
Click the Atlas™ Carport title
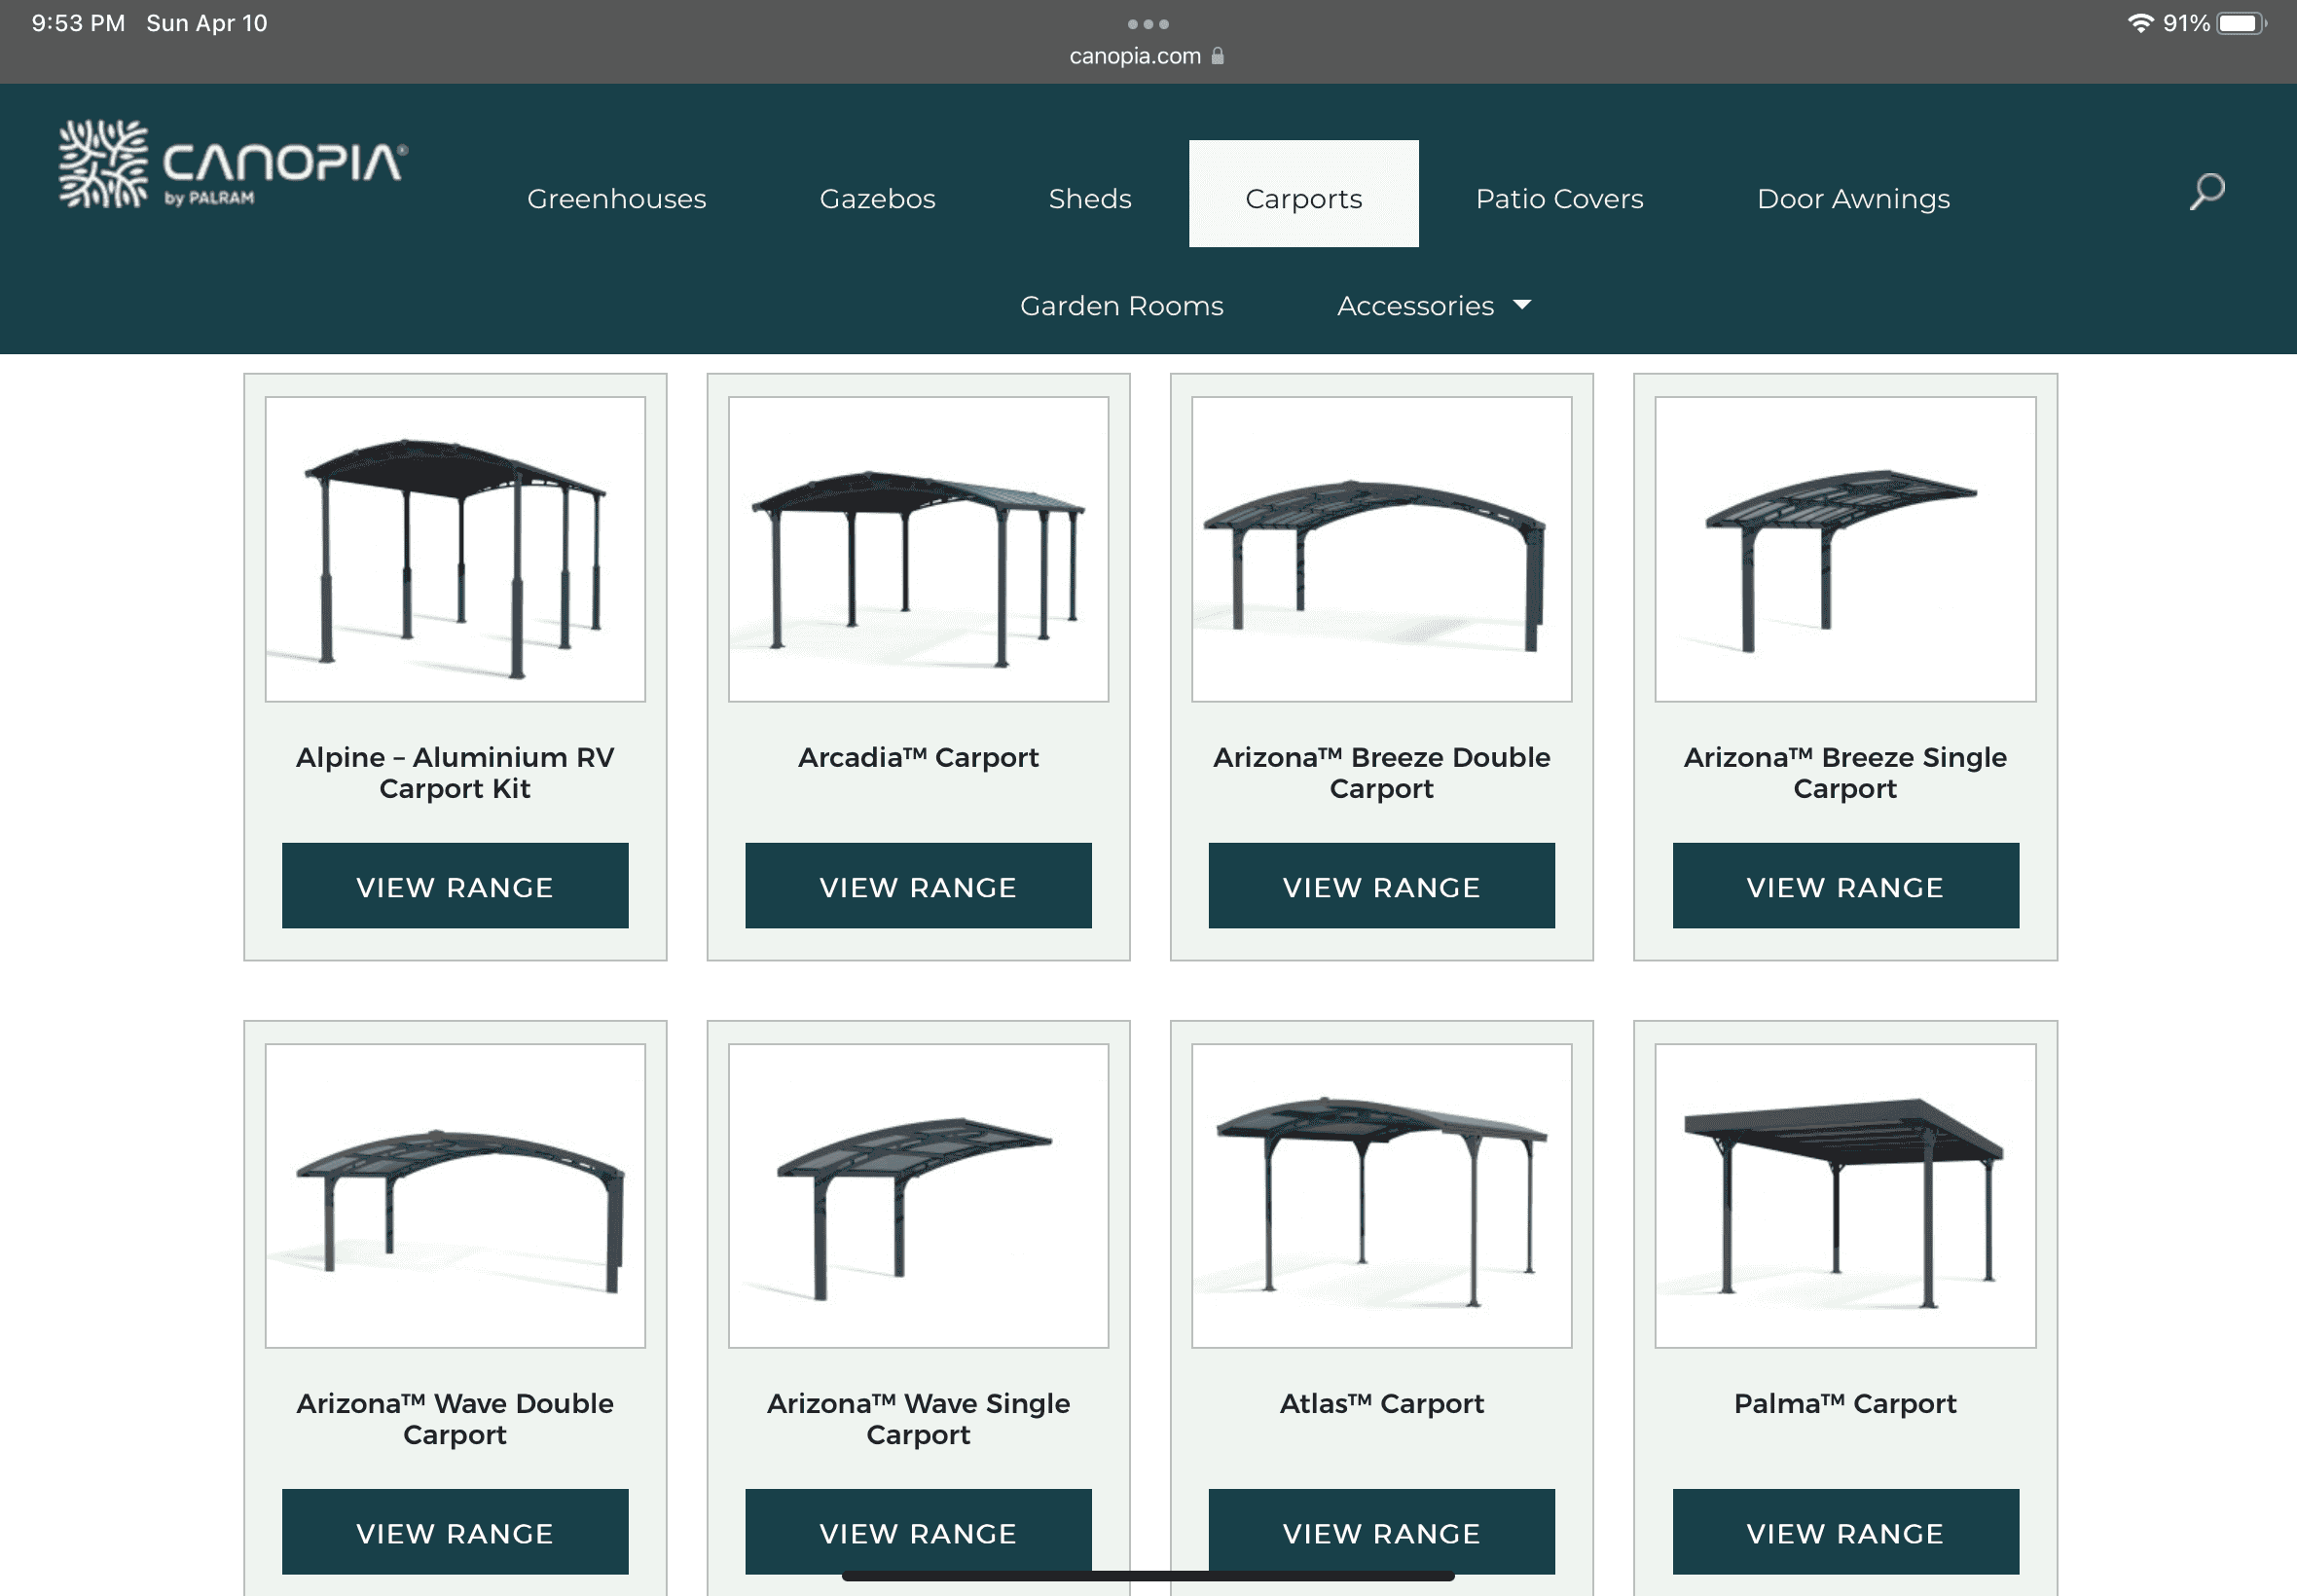pyautogui.click(x=1381, y=1403)
